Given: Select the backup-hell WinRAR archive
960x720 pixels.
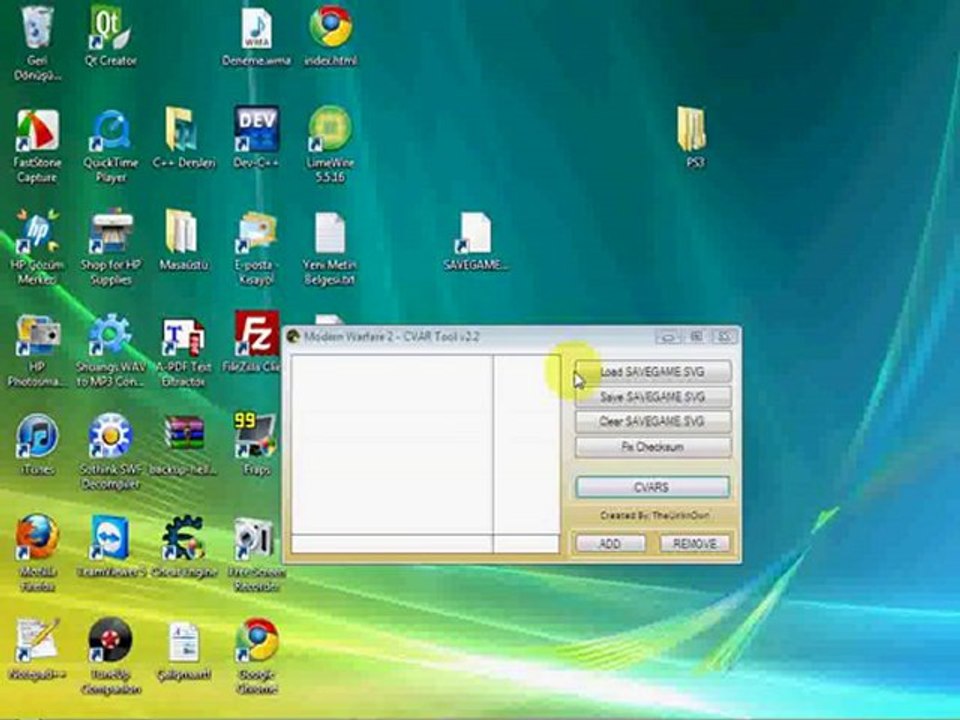Looking at the screenshot, I should point(183,444).
